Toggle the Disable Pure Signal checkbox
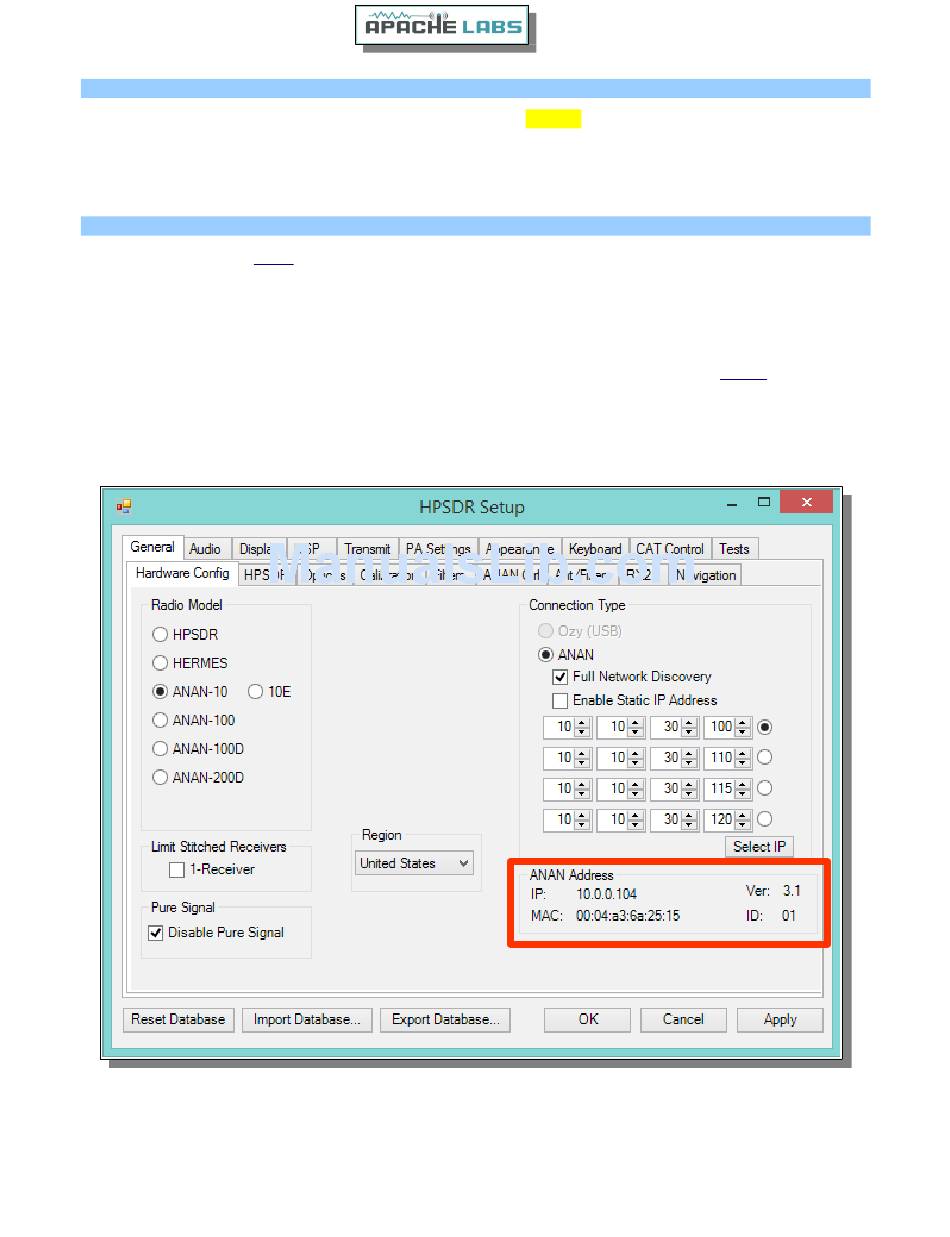 coord(155,933)
